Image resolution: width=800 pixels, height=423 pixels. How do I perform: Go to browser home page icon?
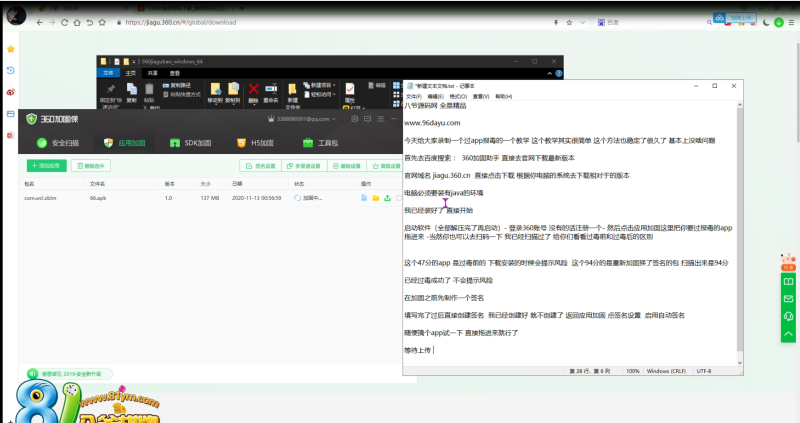[x=77, y=22]
